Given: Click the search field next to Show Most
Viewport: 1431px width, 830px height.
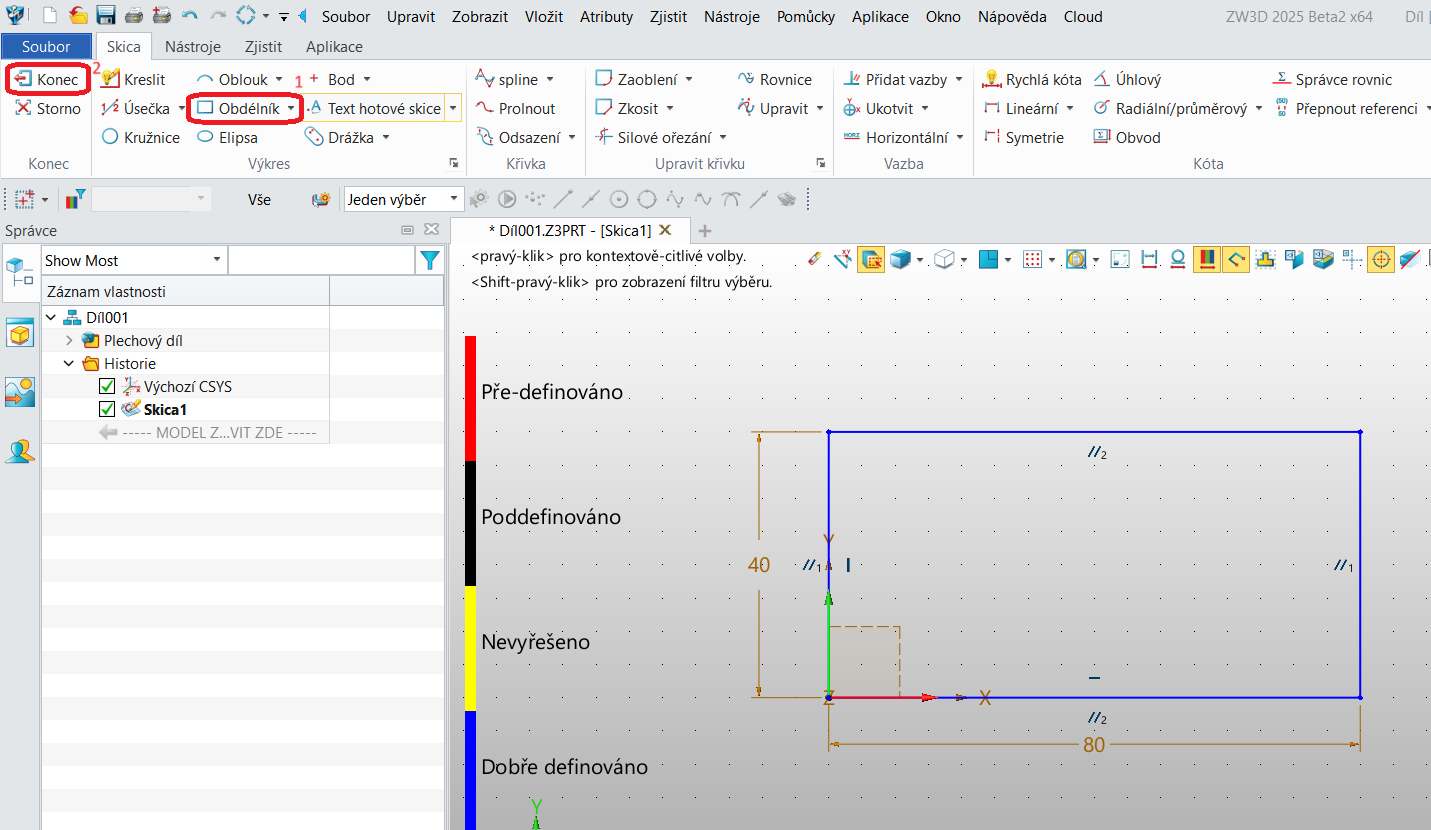Looking at the screenshot, I should pos(321,260).
